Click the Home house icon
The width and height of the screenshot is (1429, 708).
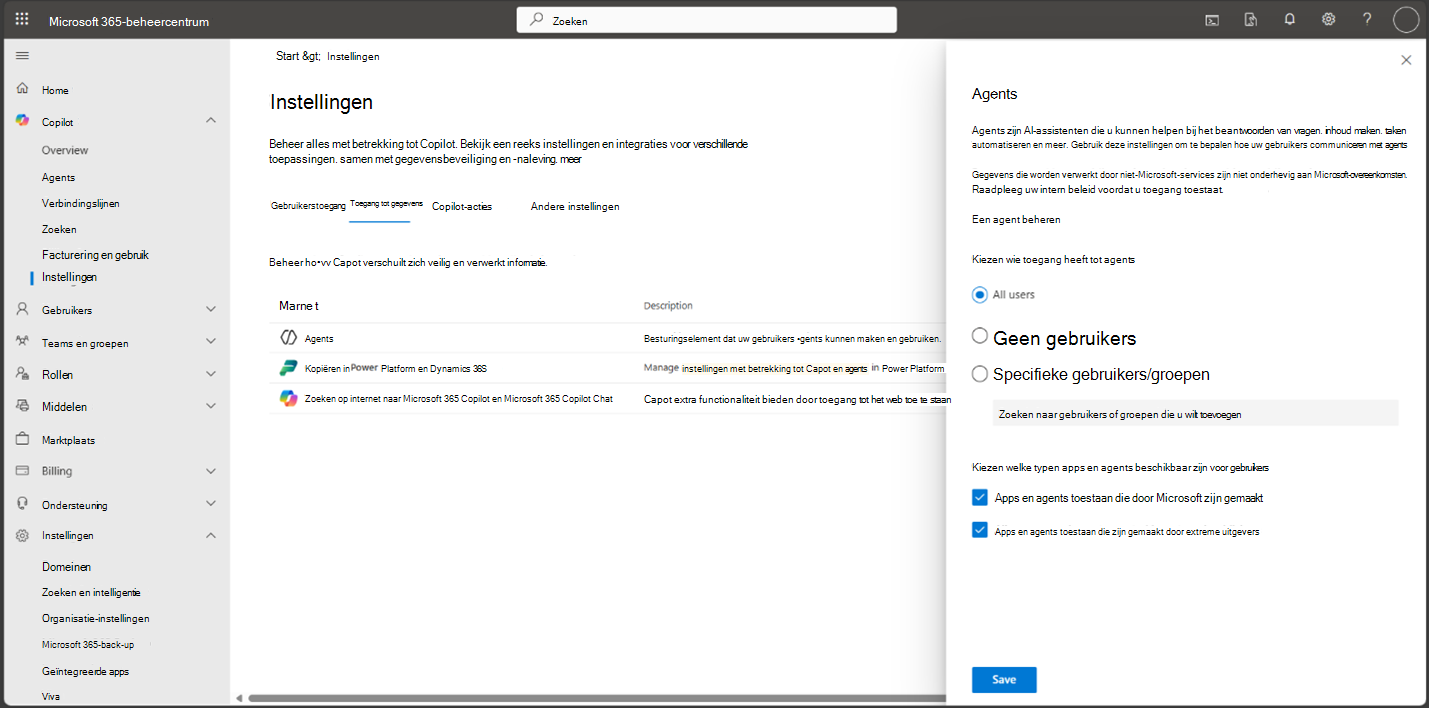(22, 89)
